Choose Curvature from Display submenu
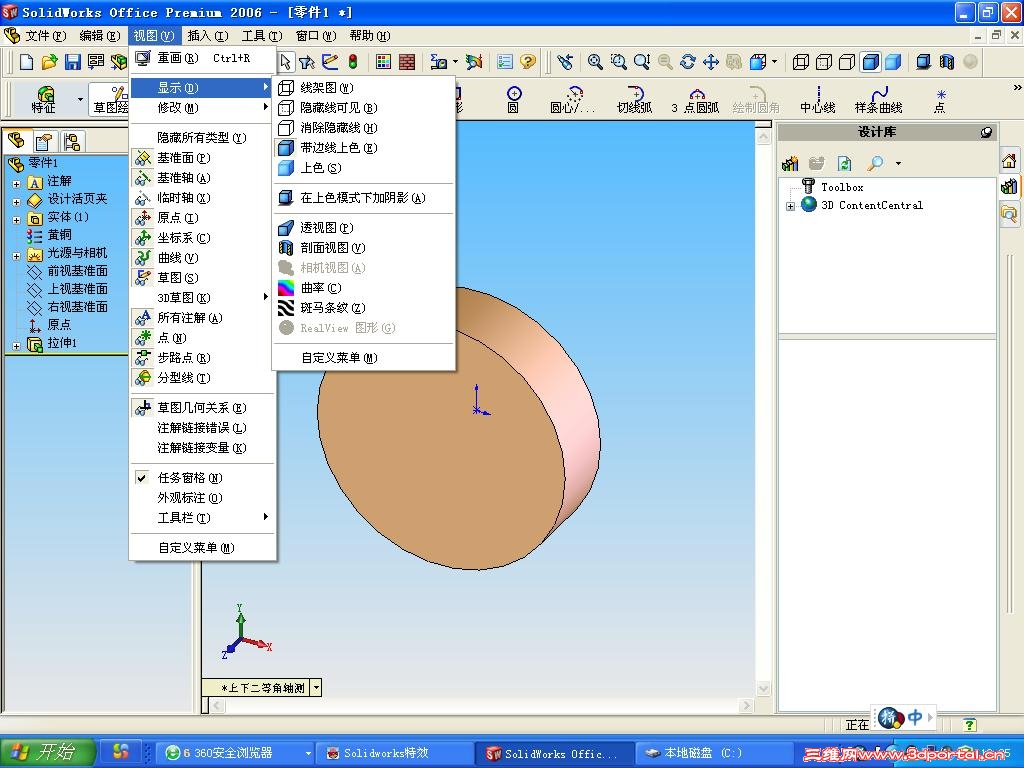 point(363,287)
